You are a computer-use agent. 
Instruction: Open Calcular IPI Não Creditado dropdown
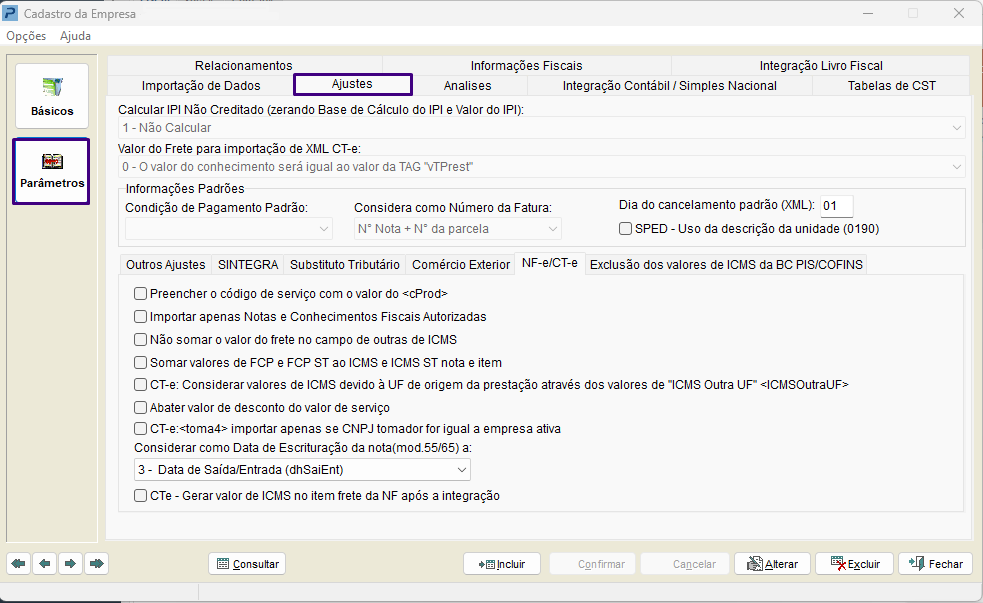click(542, 128)
